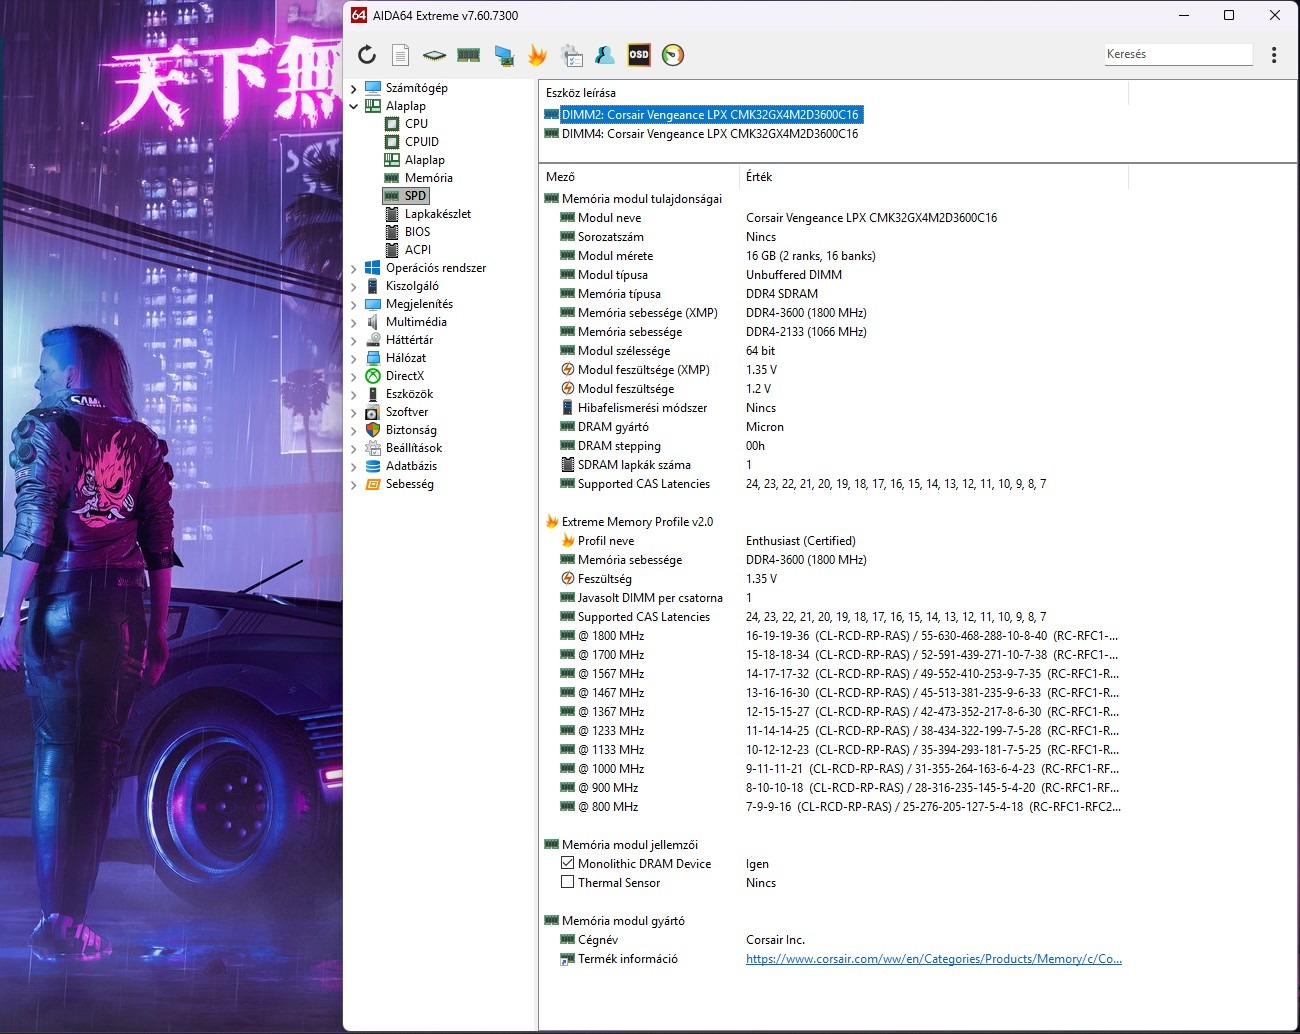
Task: Open the Corsair product information link
Action: 934,959
